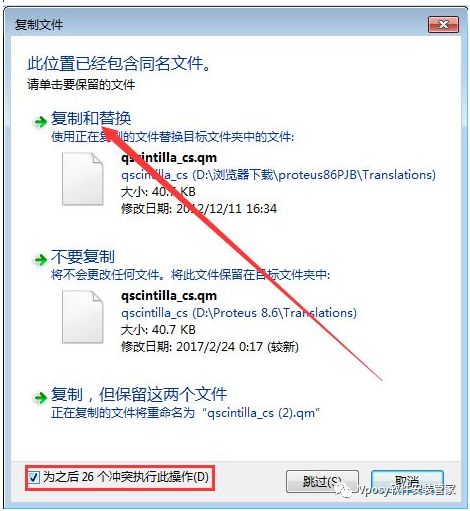Click green arrow beside 不要复制

40,260
